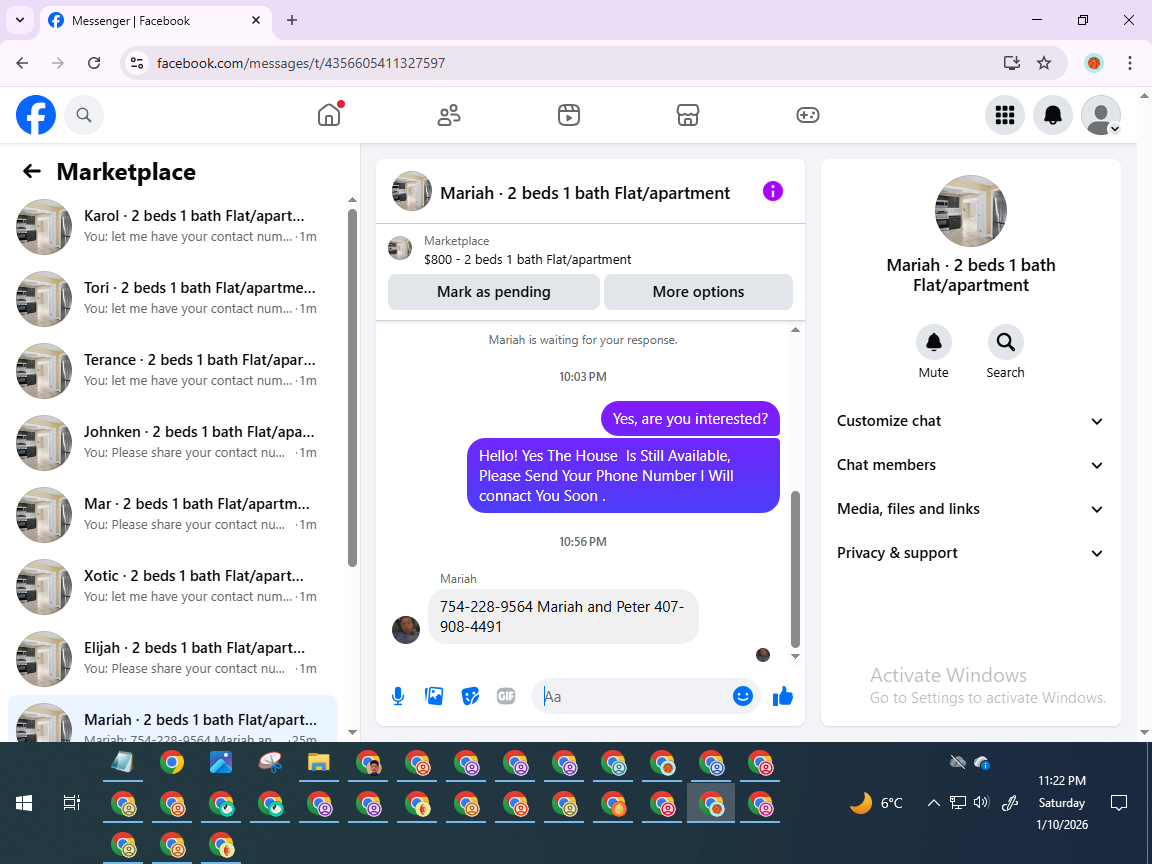Go back in browser history
This screenshot has height=864, width=1152.
point(22,63)
